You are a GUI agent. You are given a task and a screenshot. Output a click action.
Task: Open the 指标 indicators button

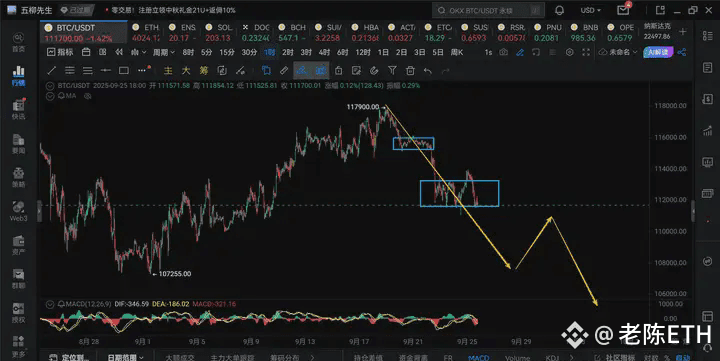coord(60,52)
